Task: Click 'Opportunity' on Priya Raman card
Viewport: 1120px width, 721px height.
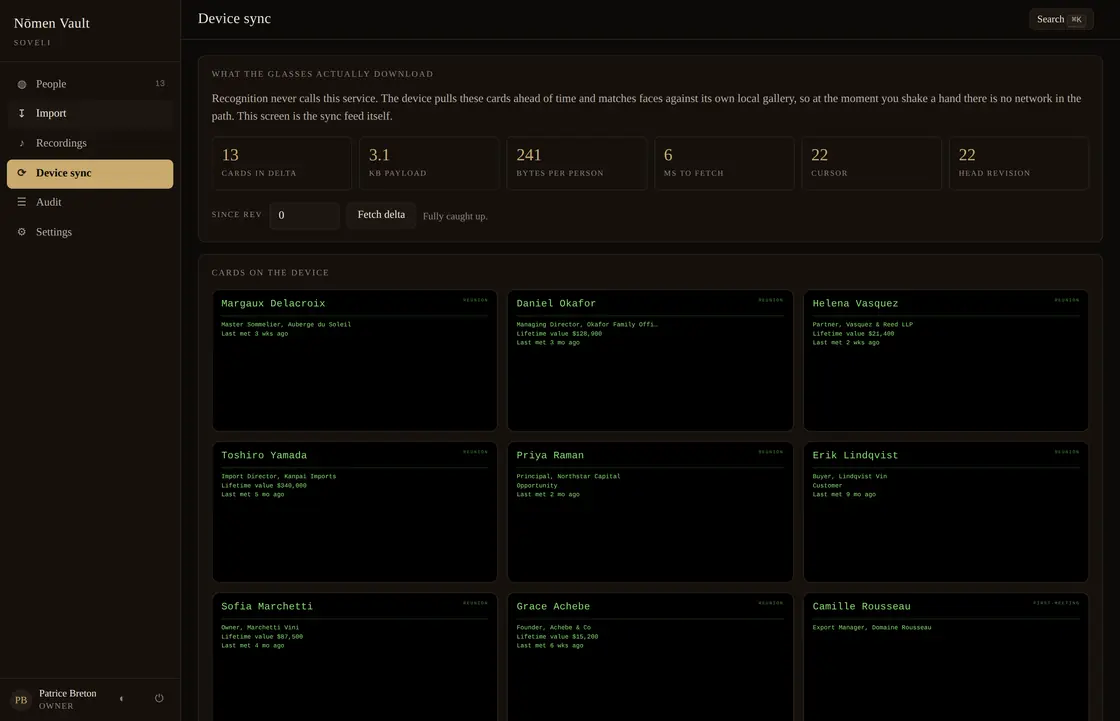Action: coord(536,486)
